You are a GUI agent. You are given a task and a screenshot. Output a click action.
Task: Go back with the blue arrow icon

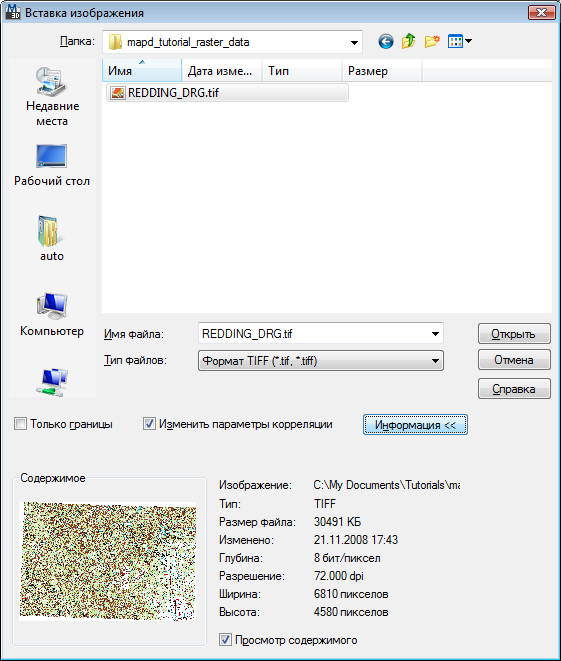(386, 42)
